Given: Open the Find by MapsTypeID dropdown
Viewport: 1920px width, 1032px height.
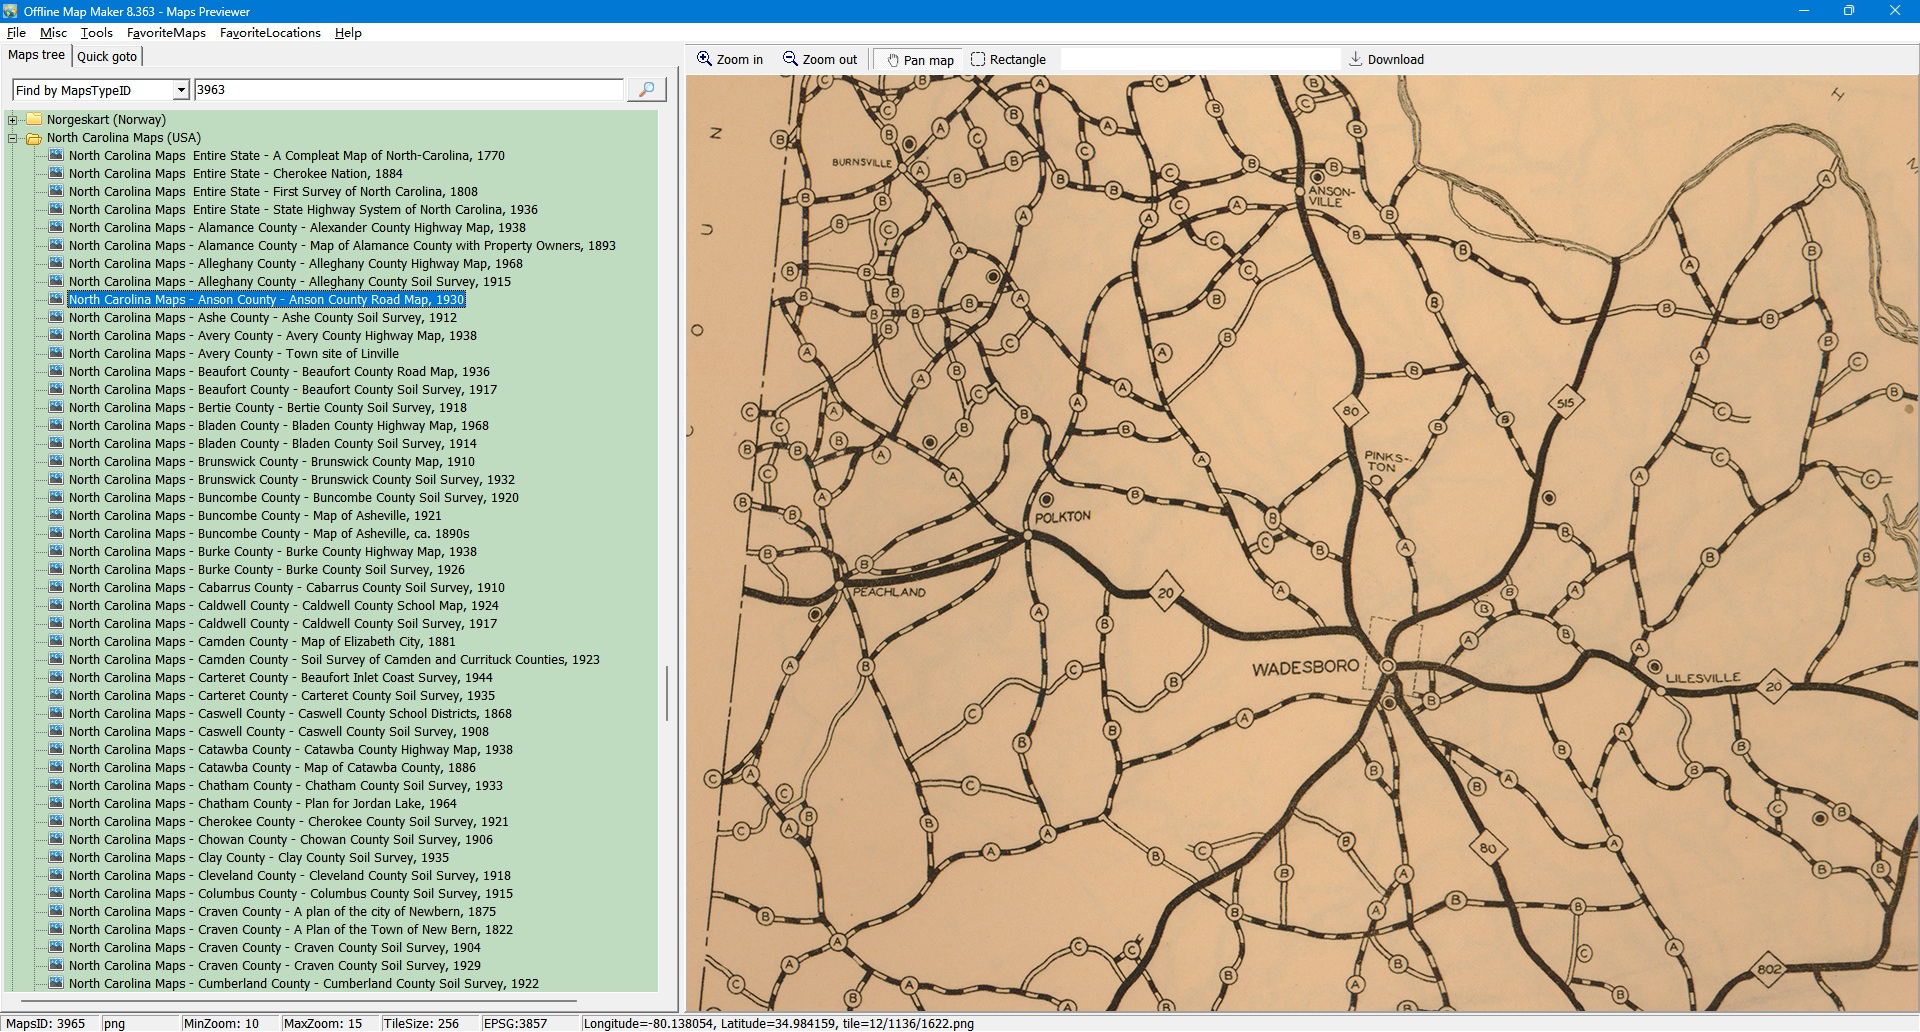Looking at the screenshot, I should point(181,91).
